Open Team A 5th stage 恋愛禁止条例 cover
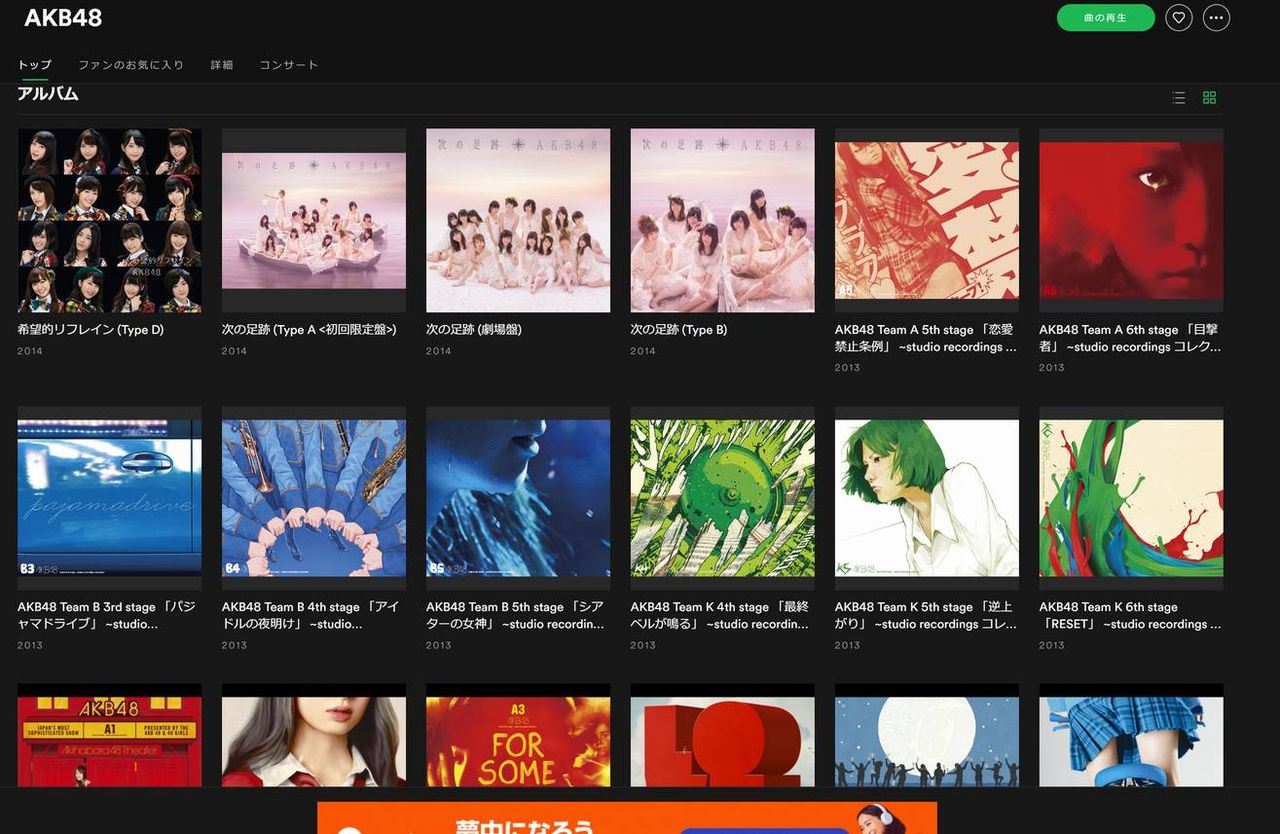This screenshot has height=834, width=1280. [x=927, y=220]
